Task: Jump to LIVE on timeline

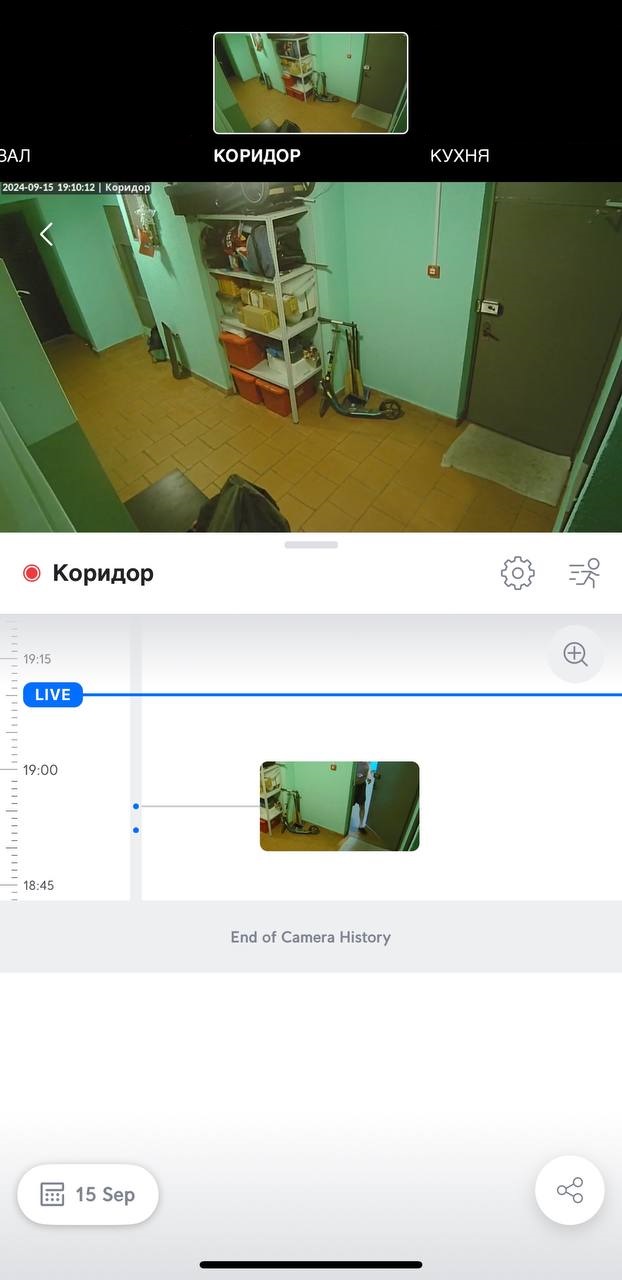Action: 53,694
